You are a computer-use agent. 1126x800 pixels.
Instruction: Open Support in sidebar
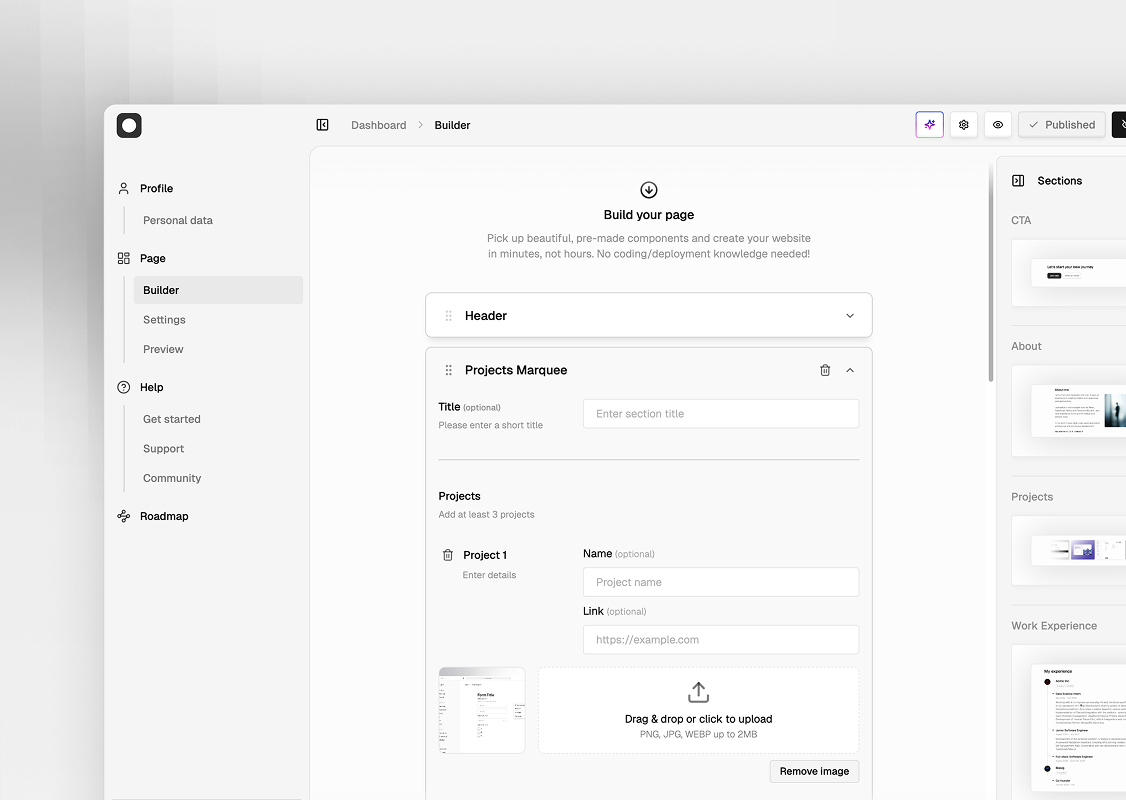coord(164,449)
